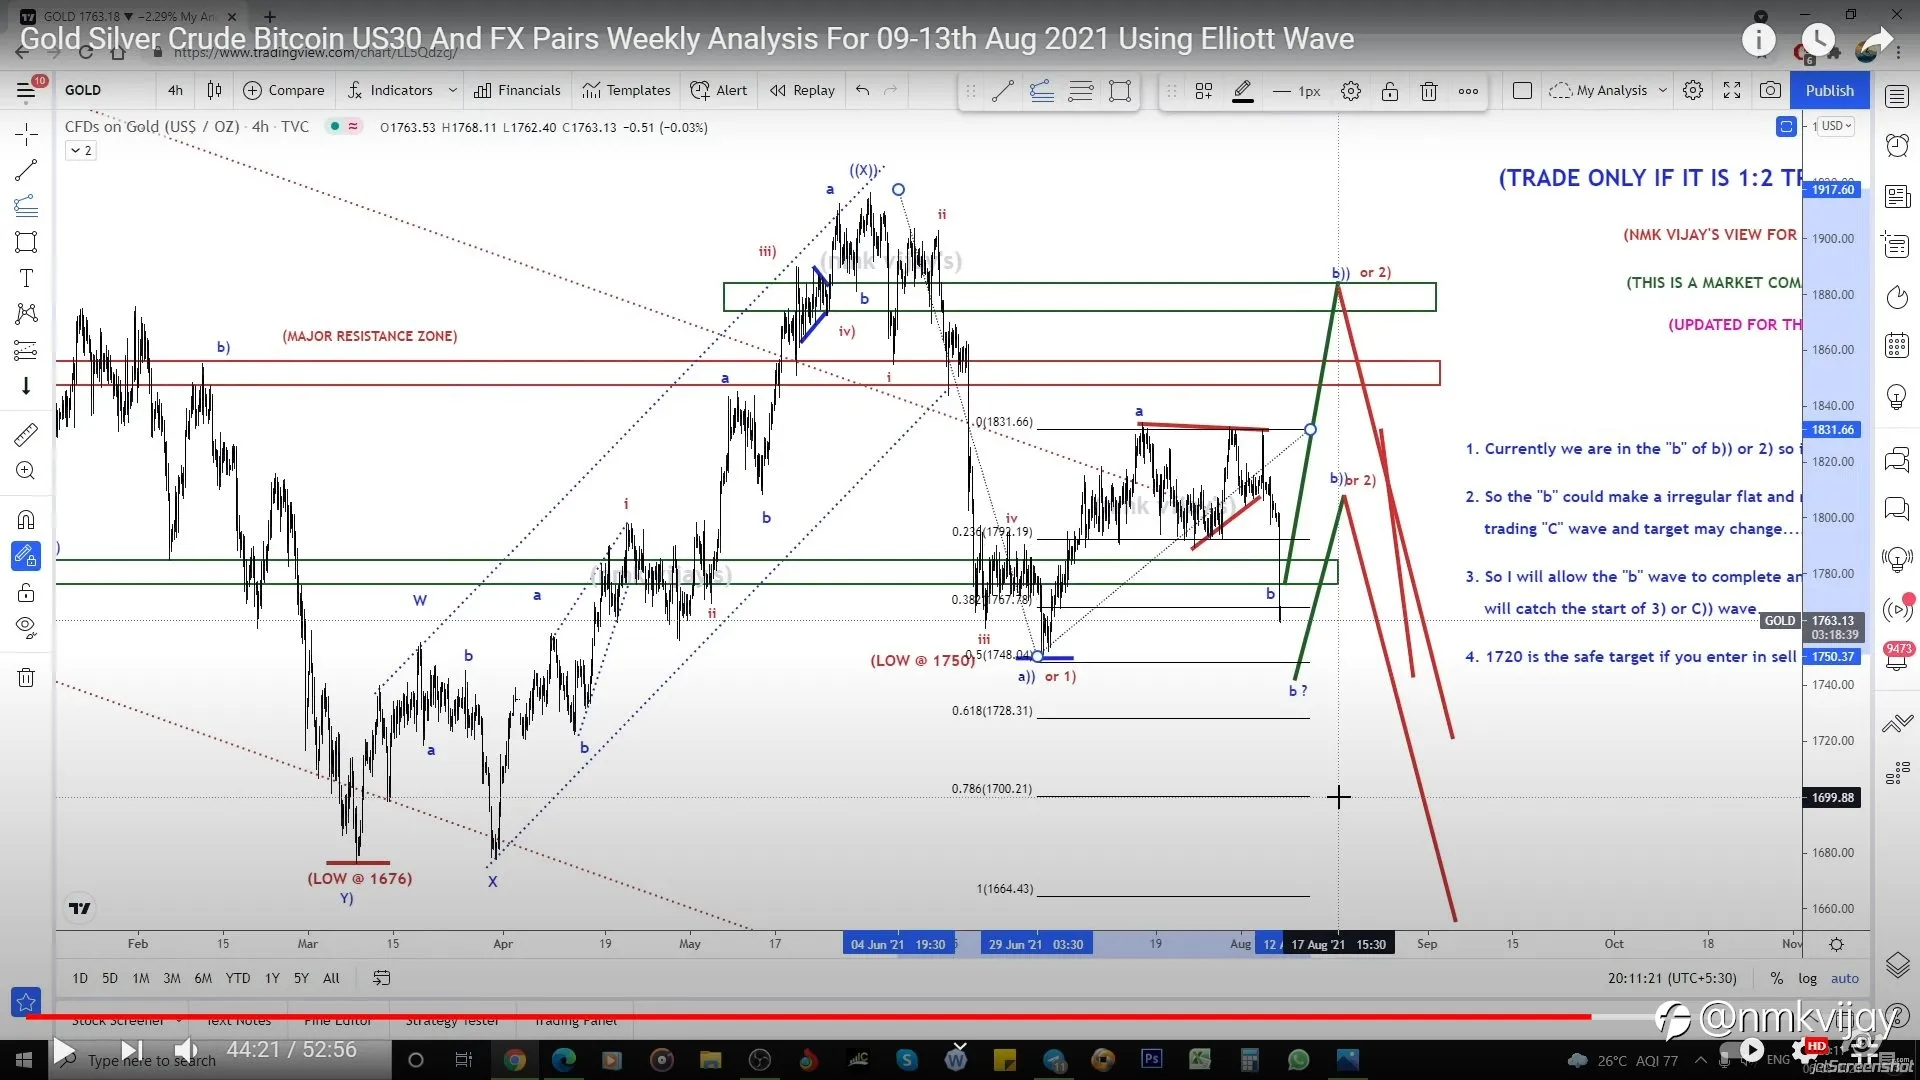
Task: Toggle lock on selected drawing in floating toolbar
Action: coord(1390,91)
